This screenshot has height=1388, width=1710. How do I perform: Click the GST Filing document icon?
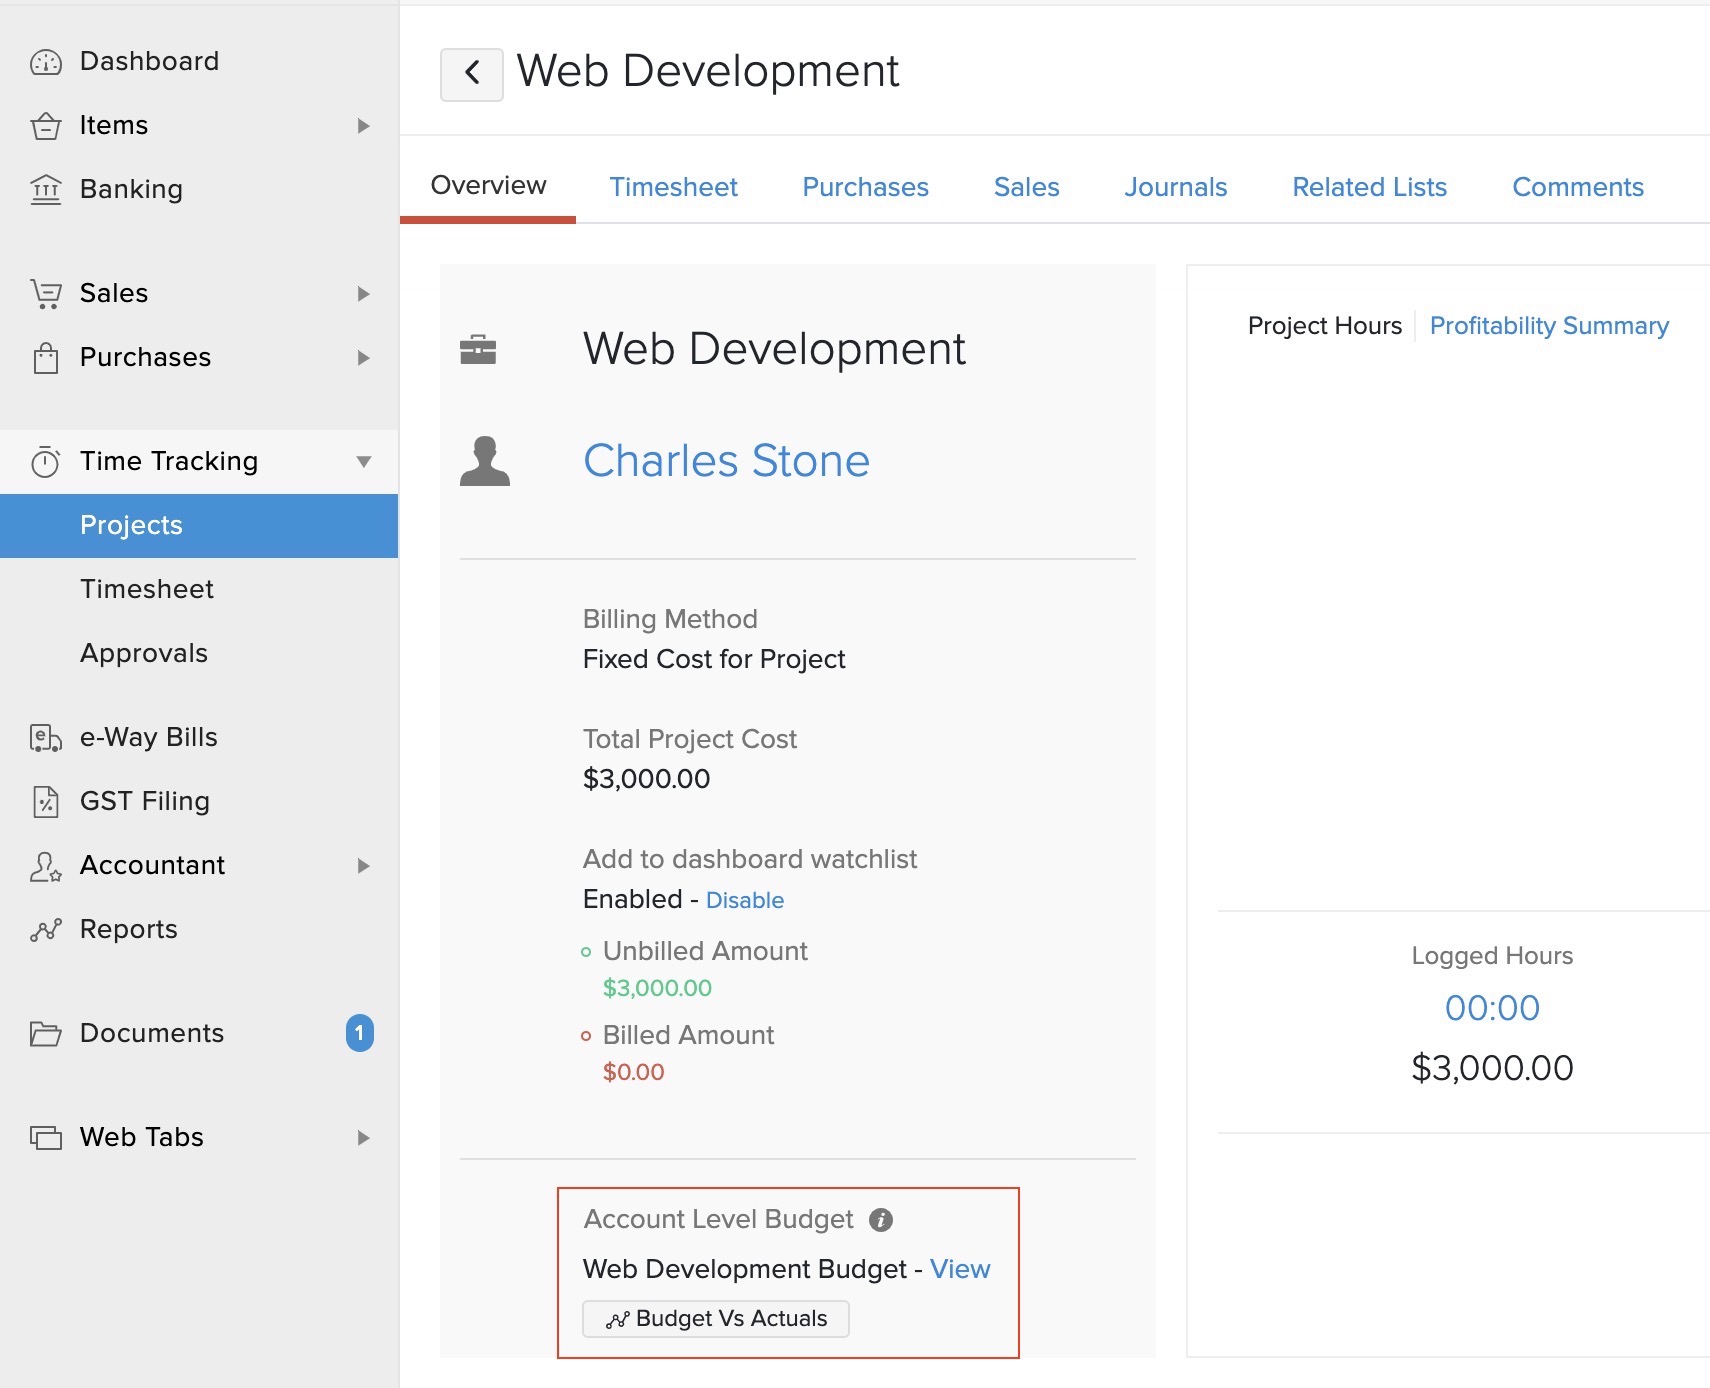46,802
